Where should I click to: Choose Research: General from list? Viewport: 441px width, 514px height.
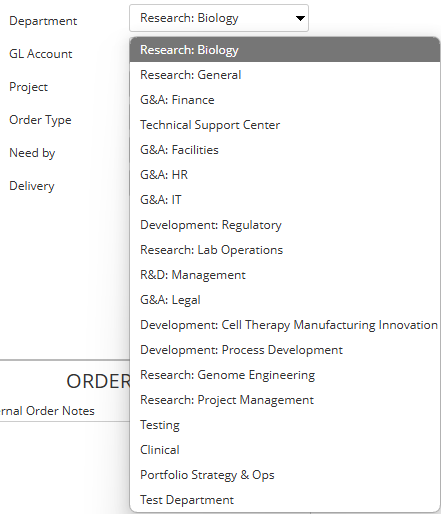285,75
